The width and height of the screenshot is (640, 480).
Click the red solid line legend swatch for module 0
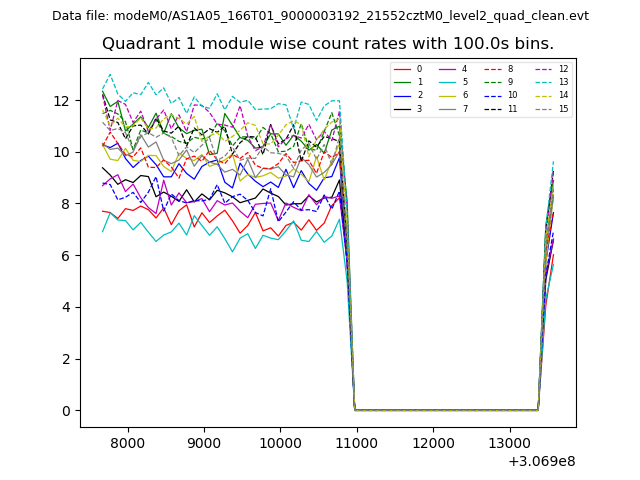point(401,69)
